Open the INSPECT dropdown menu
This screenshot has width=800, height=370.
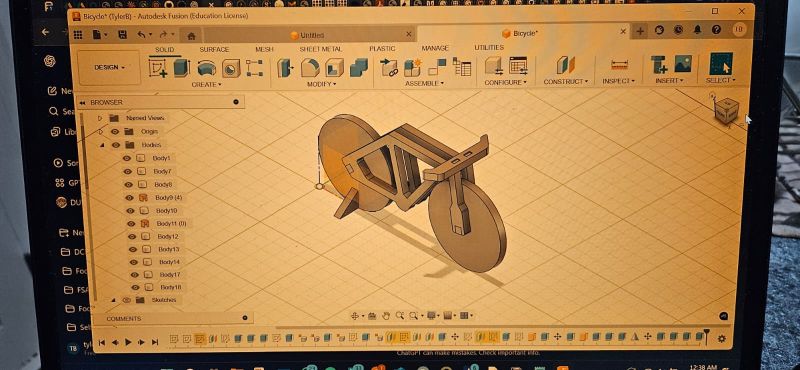coord(619,81)
